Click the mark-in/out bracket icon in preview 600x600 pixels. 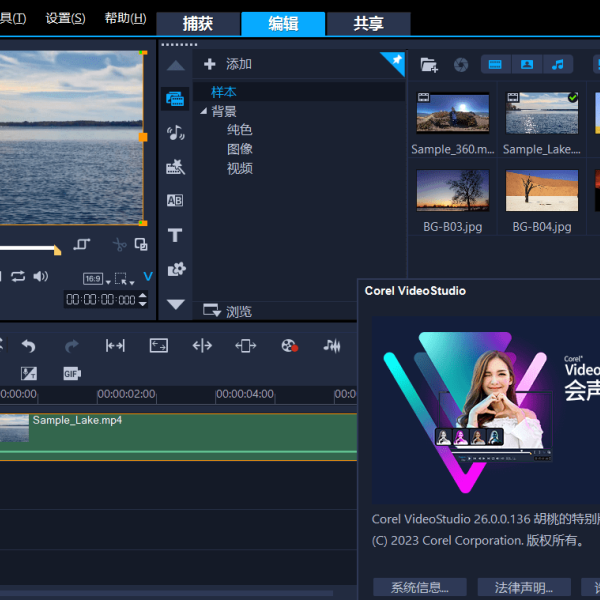click(82, 244)
